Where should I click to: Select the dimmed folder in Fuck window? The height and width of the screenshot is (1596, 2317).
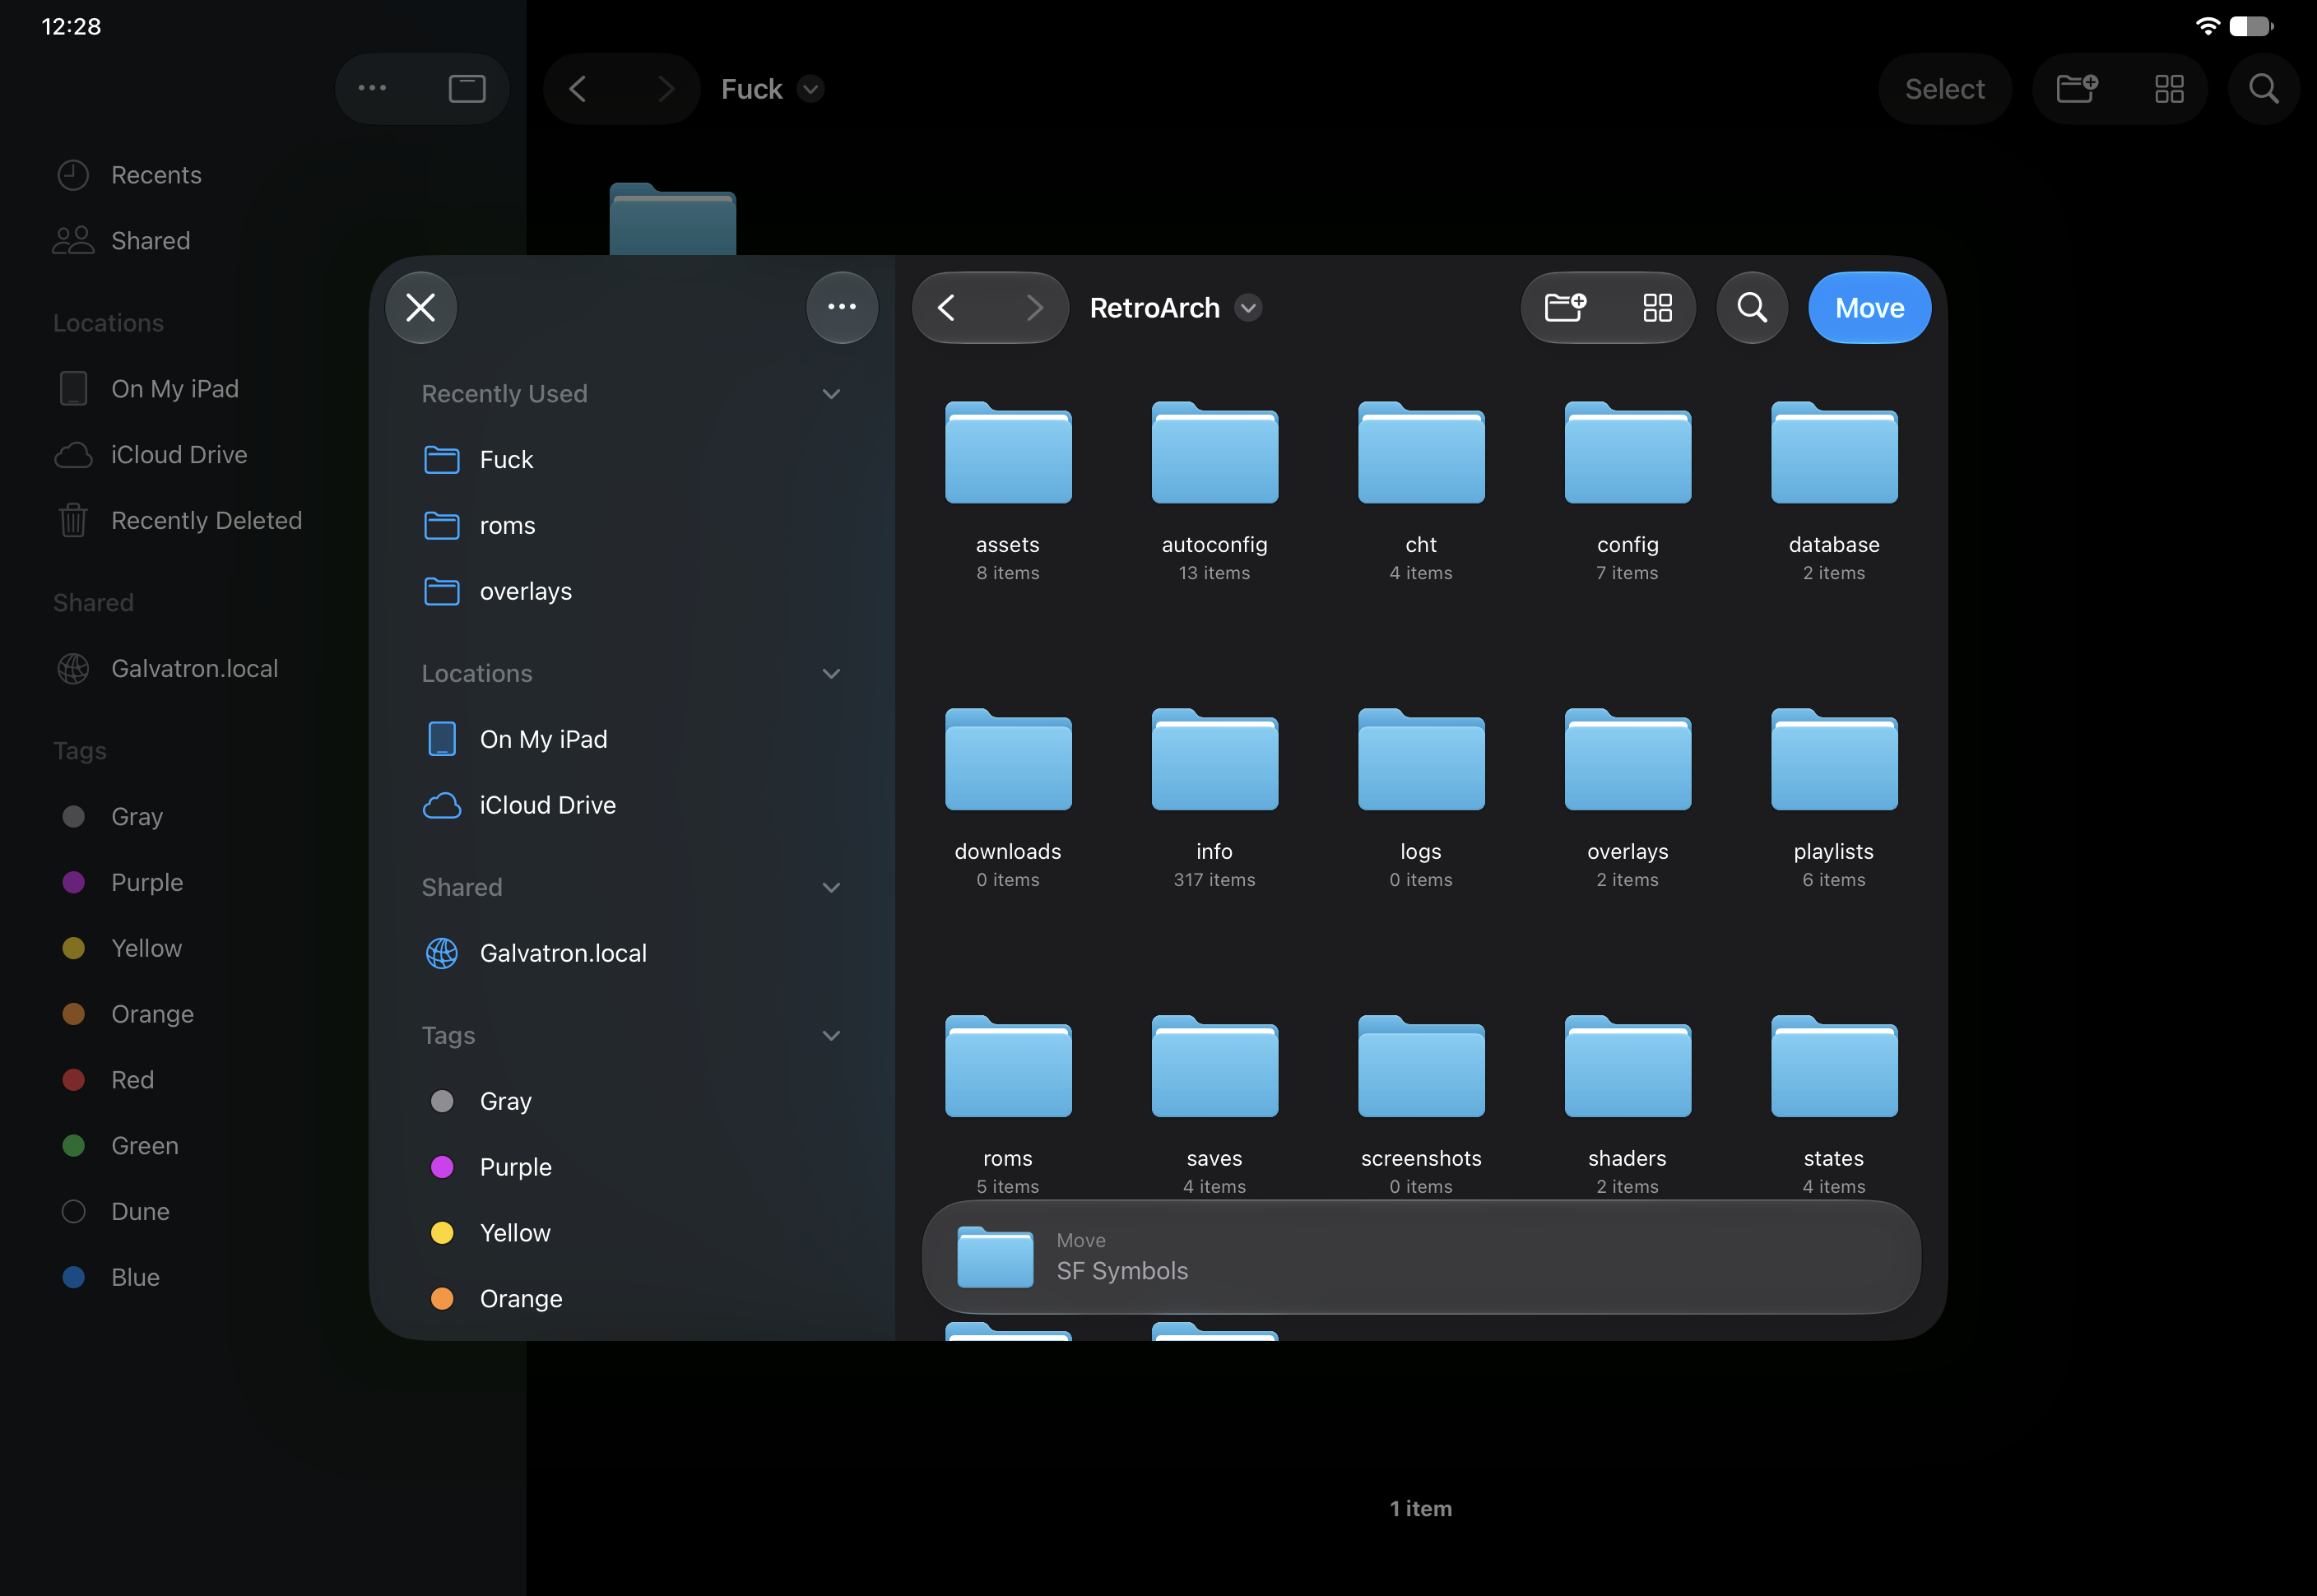673,219
